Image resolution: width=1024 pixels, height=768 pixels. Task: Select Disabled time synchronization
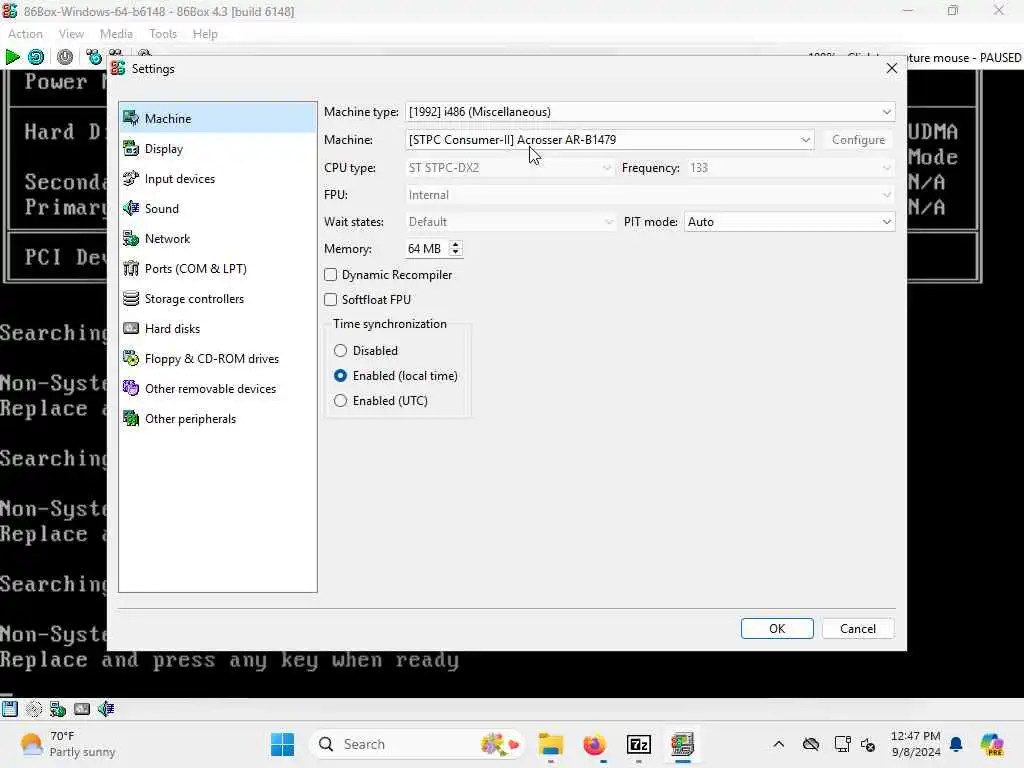340,351
